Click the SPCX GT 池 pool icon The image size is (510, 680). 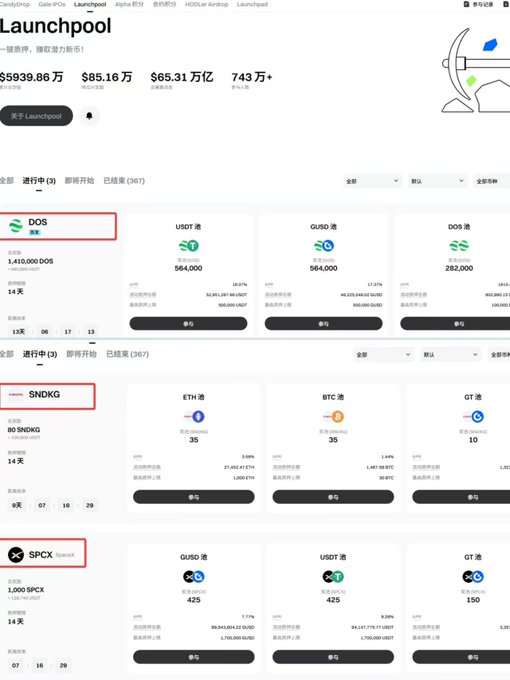coord(473,577)
